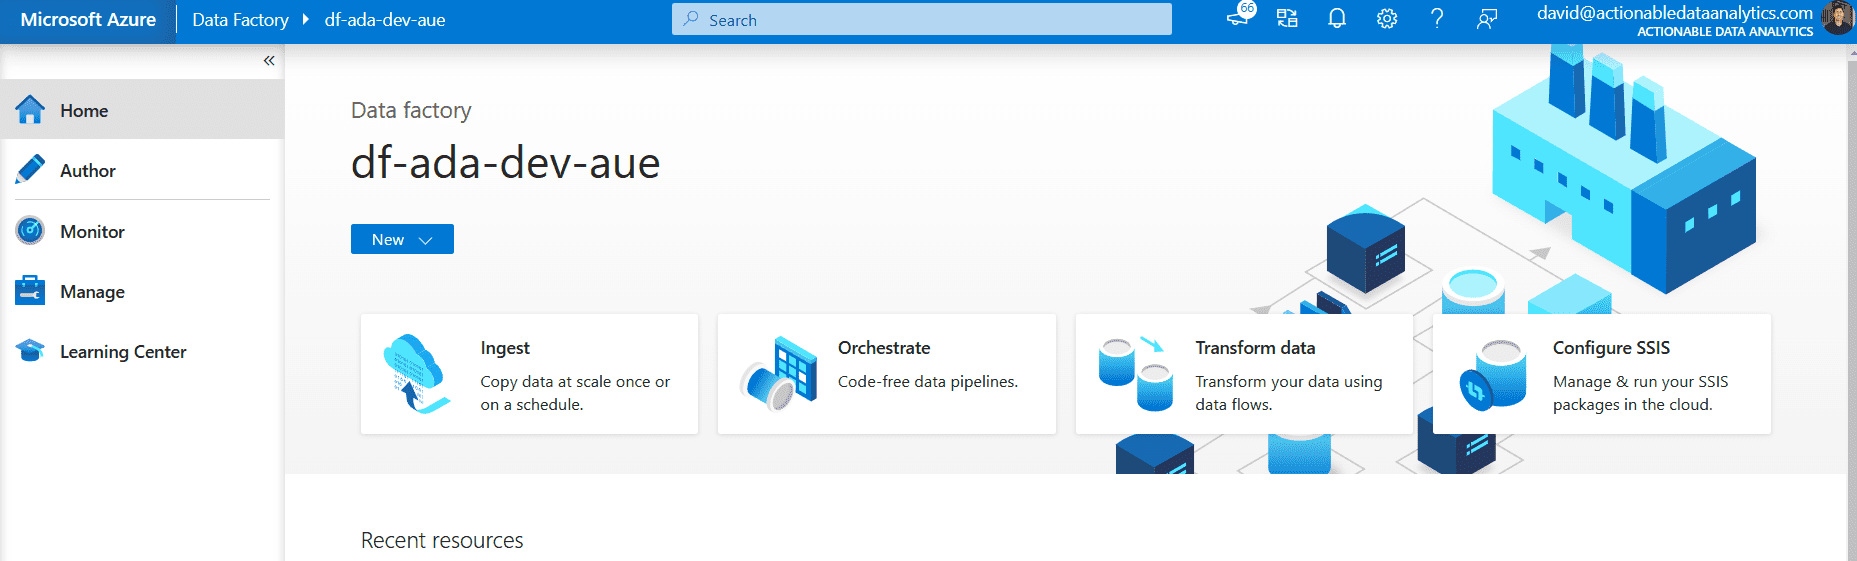Open the switch Data Factory icon
1857x561 pixels.
(1287, 18)
